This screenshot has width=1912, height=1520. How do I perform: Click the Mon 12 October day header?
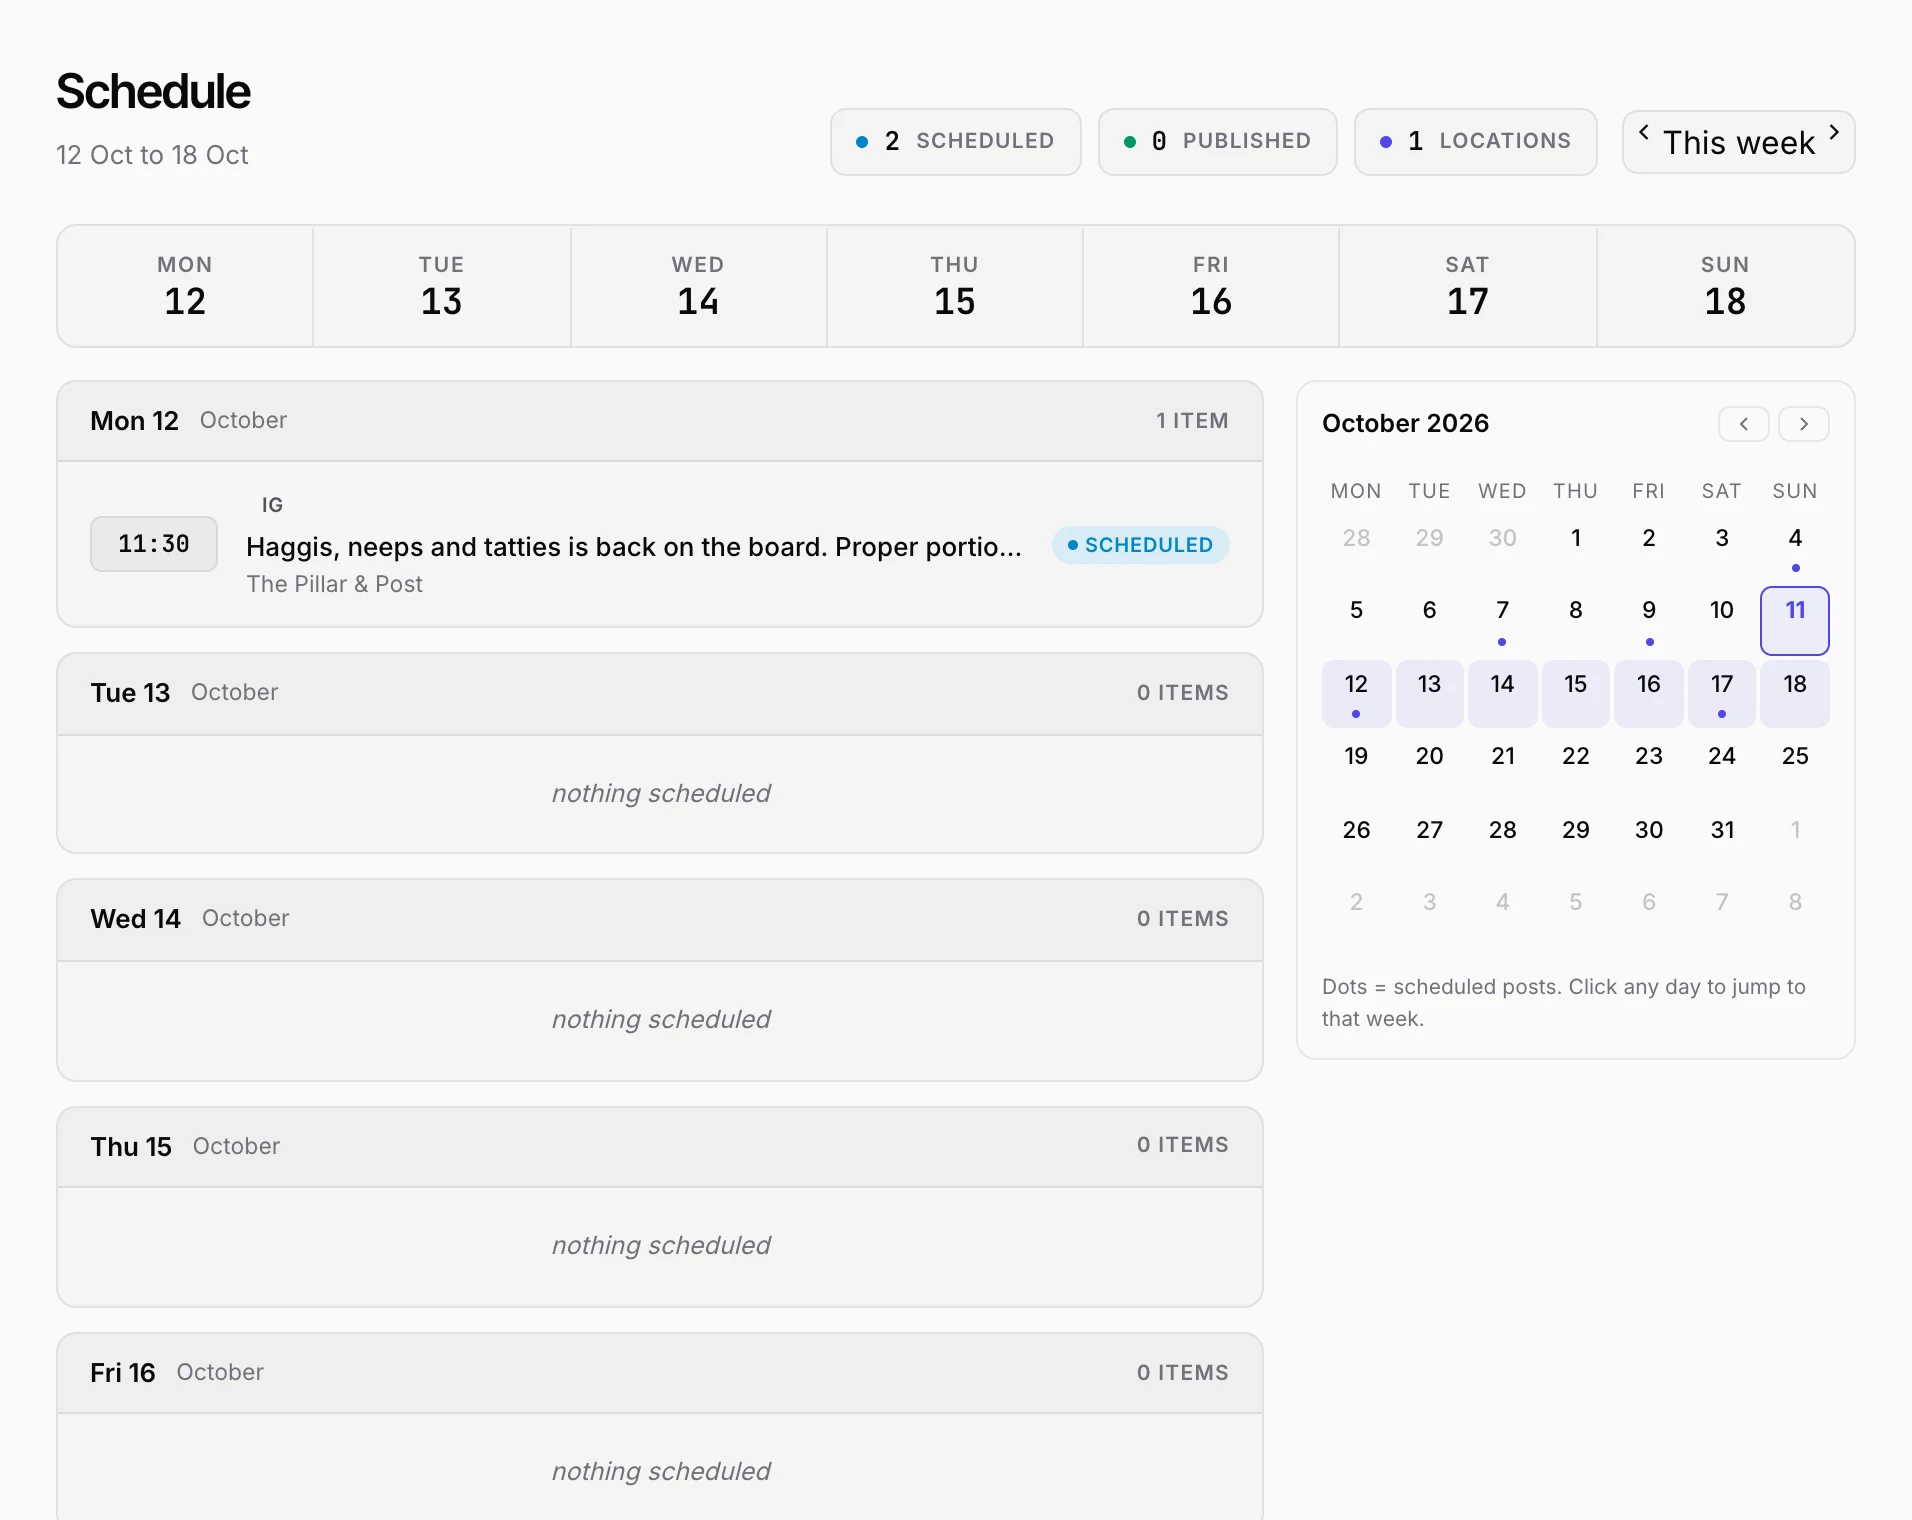tap(660, 421)
